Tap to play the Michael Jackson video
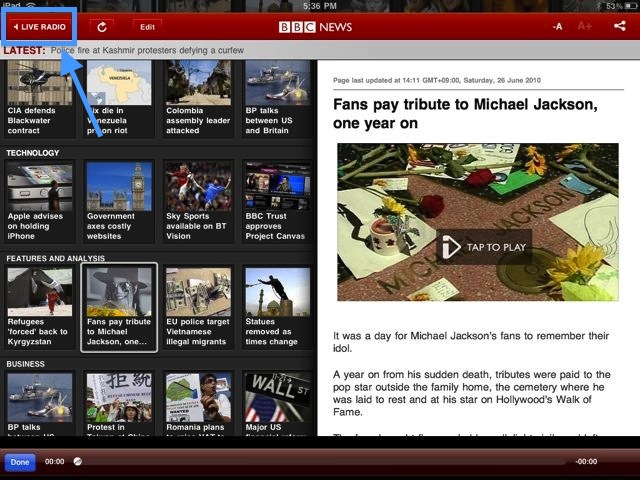Viewport: 640px width, 480px height. [x=484, y=247]
